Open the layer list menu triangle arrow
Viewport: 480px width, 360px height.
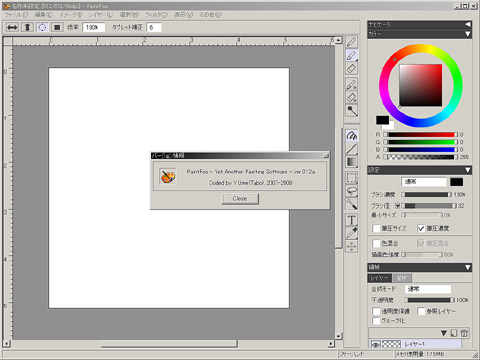coord(444,333)
